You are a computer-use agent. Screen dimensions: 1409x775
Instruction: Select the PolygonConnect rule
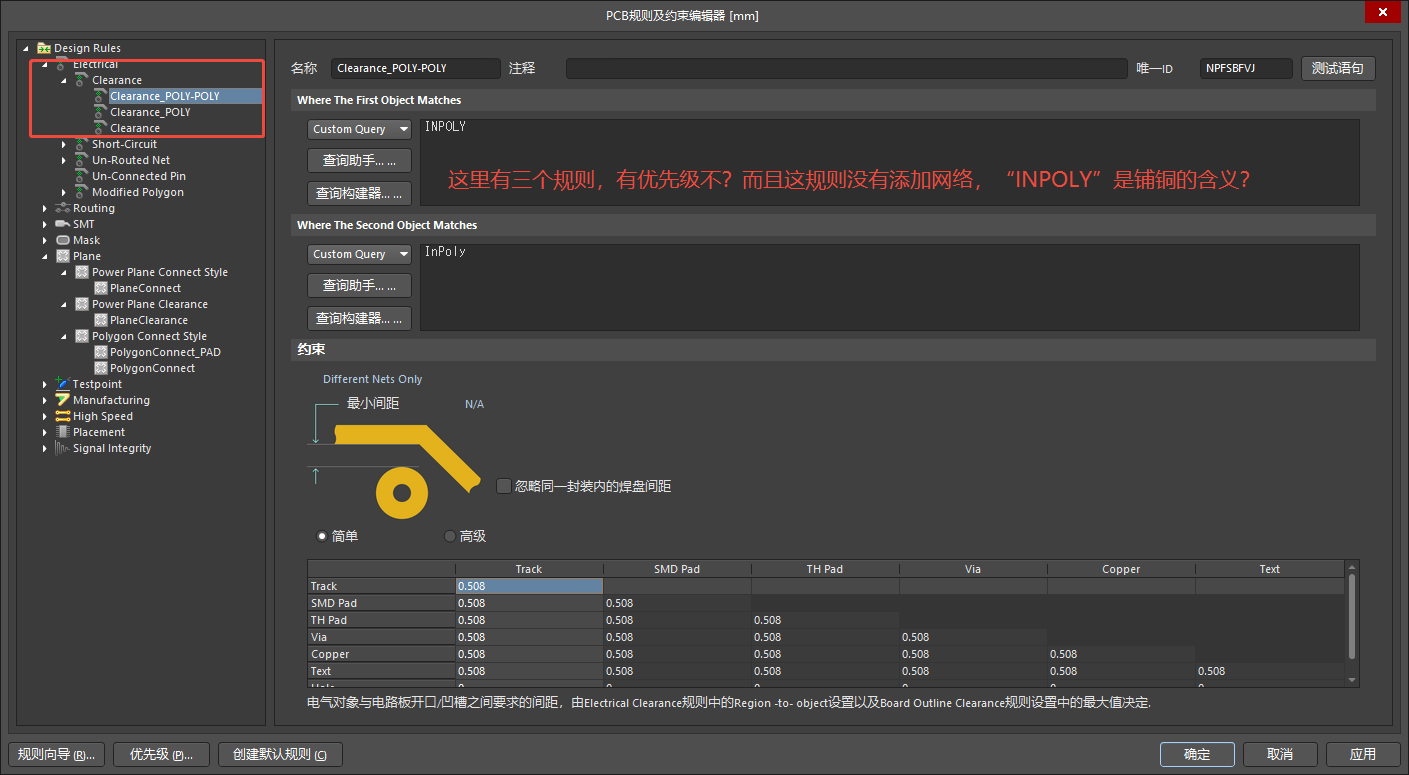(152, 368)
